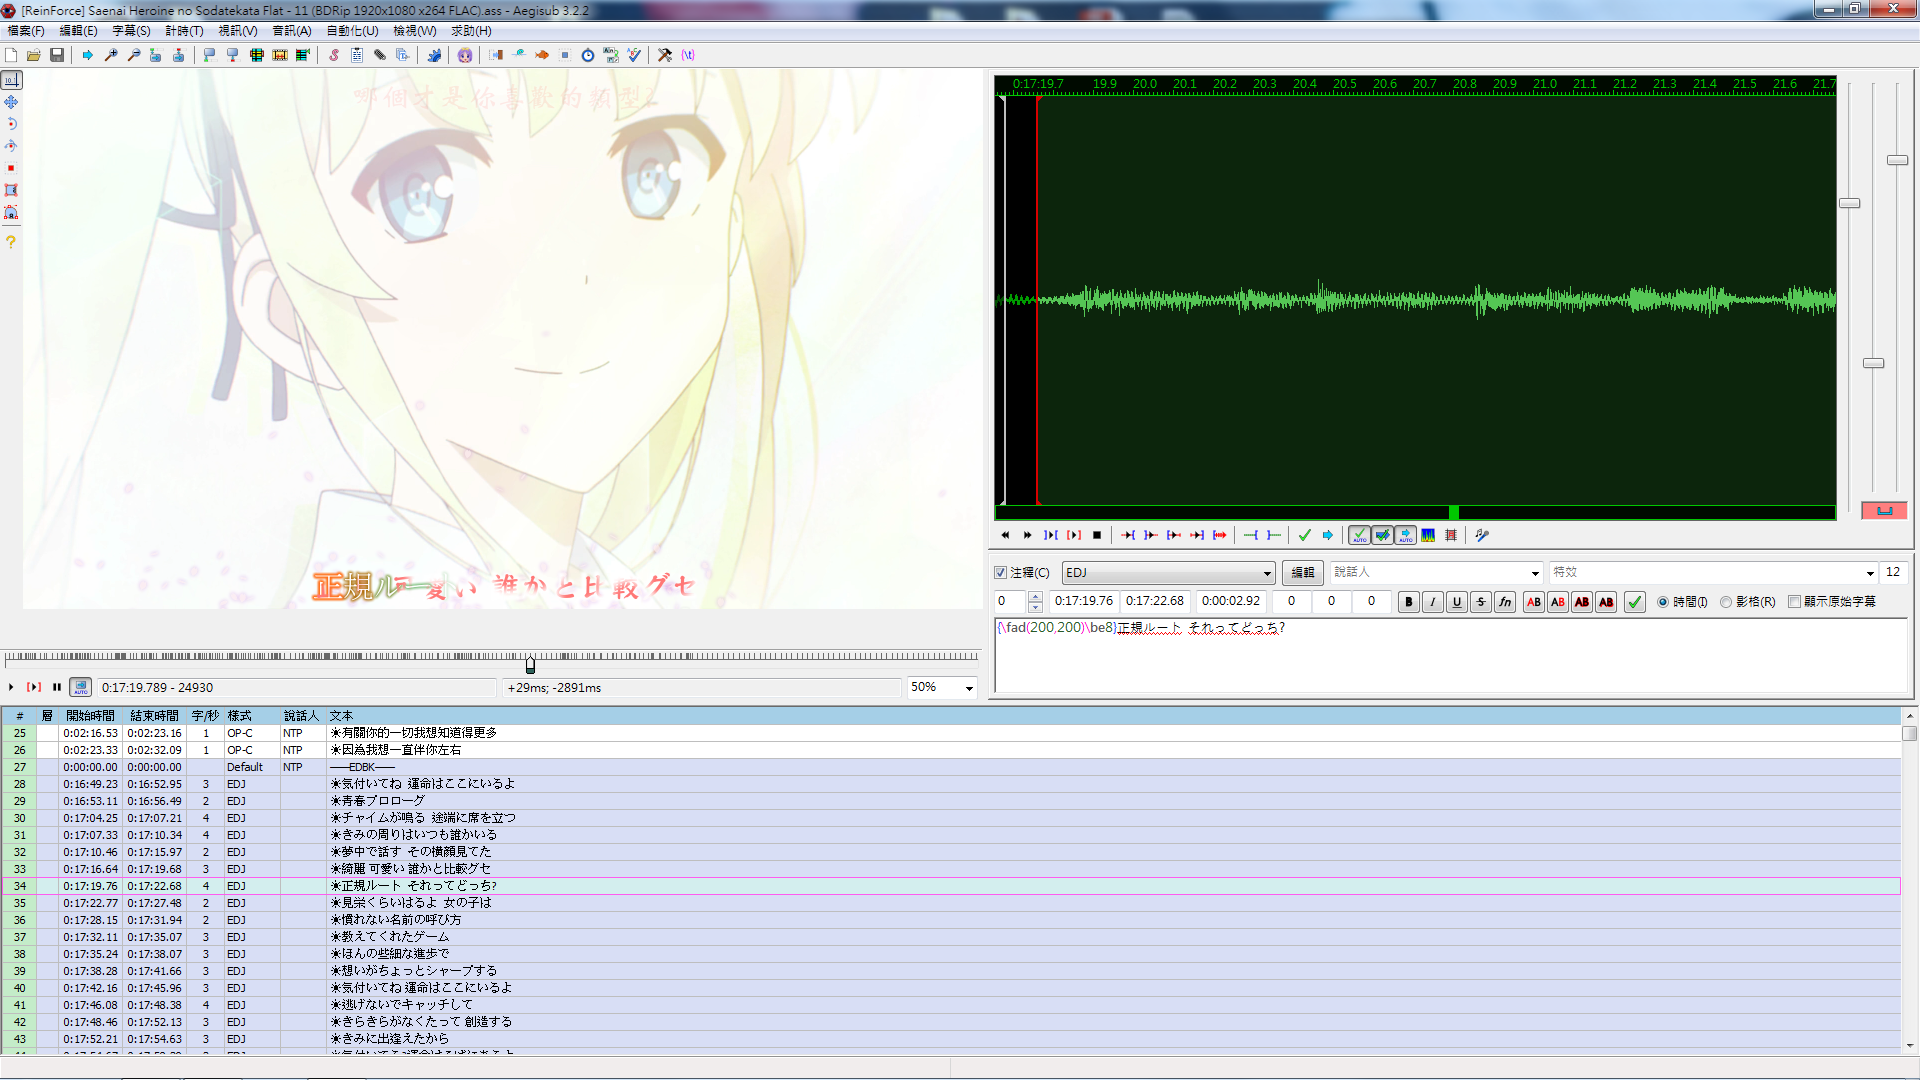Toggle video auto-scroll button
1920x1080 pixels.
pos(80,687)
